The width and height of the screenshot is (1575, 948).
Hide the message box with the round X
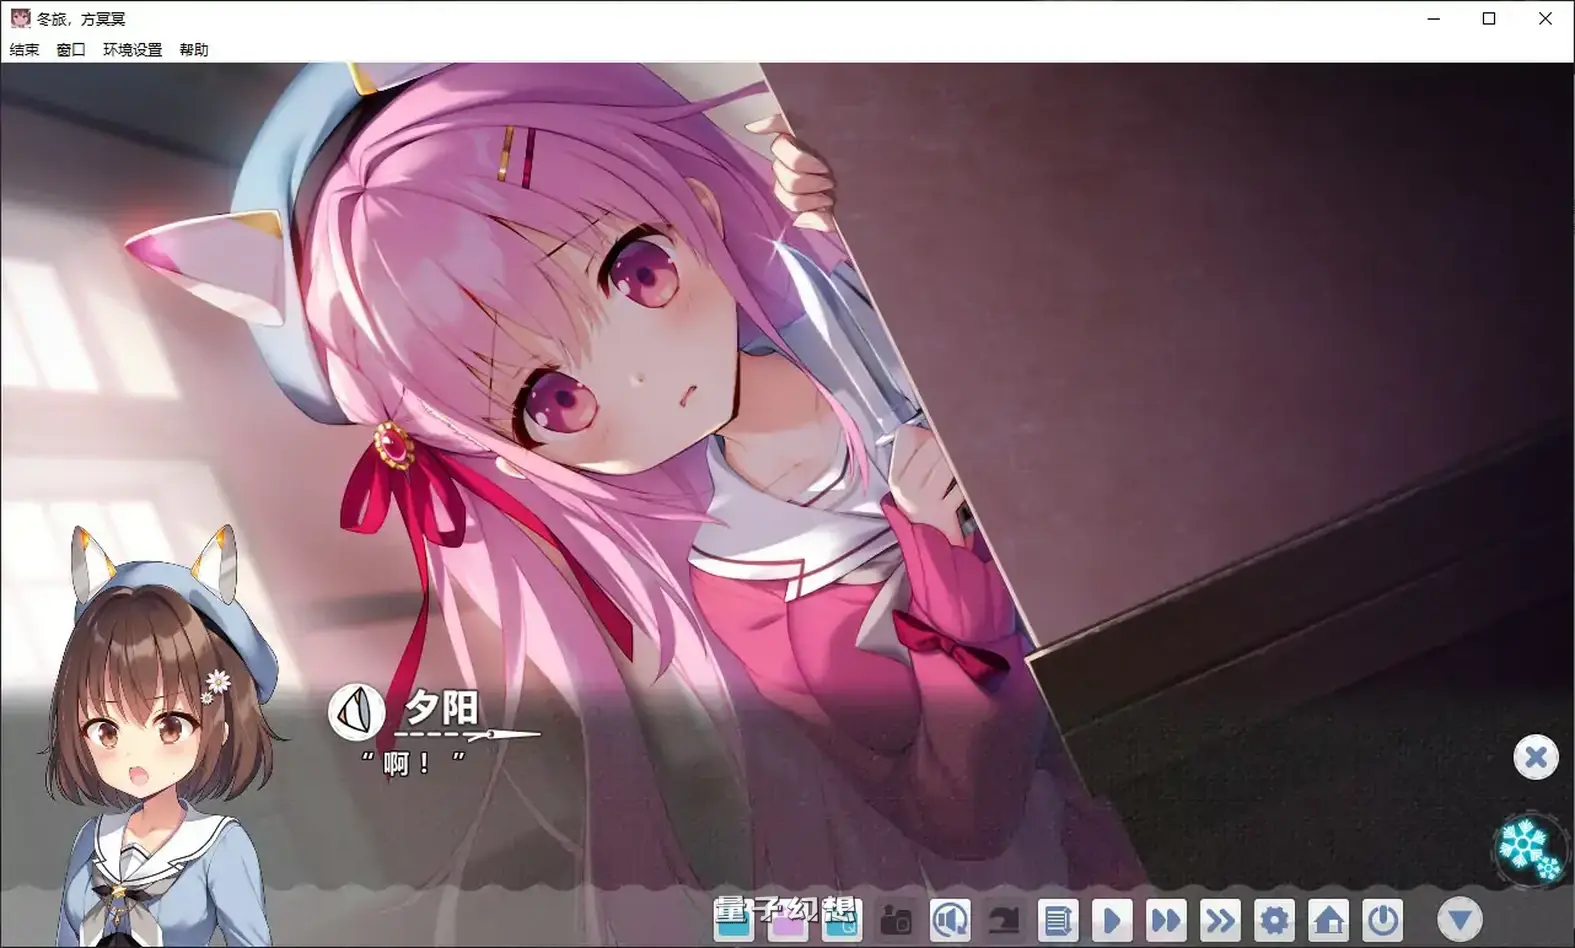click(1536, 757)
